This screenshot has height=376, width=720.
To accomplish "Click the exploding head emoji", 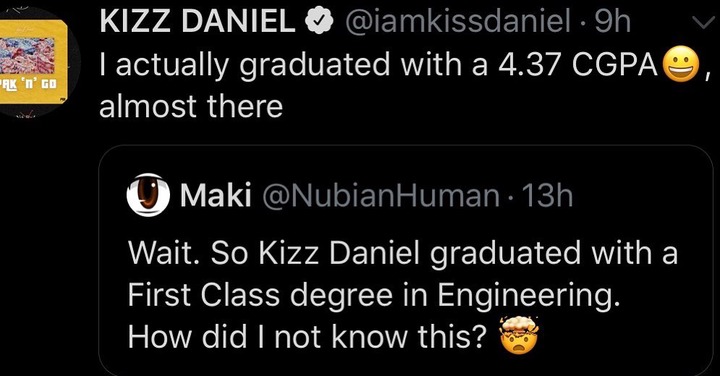I will click(x=519, y=335).
